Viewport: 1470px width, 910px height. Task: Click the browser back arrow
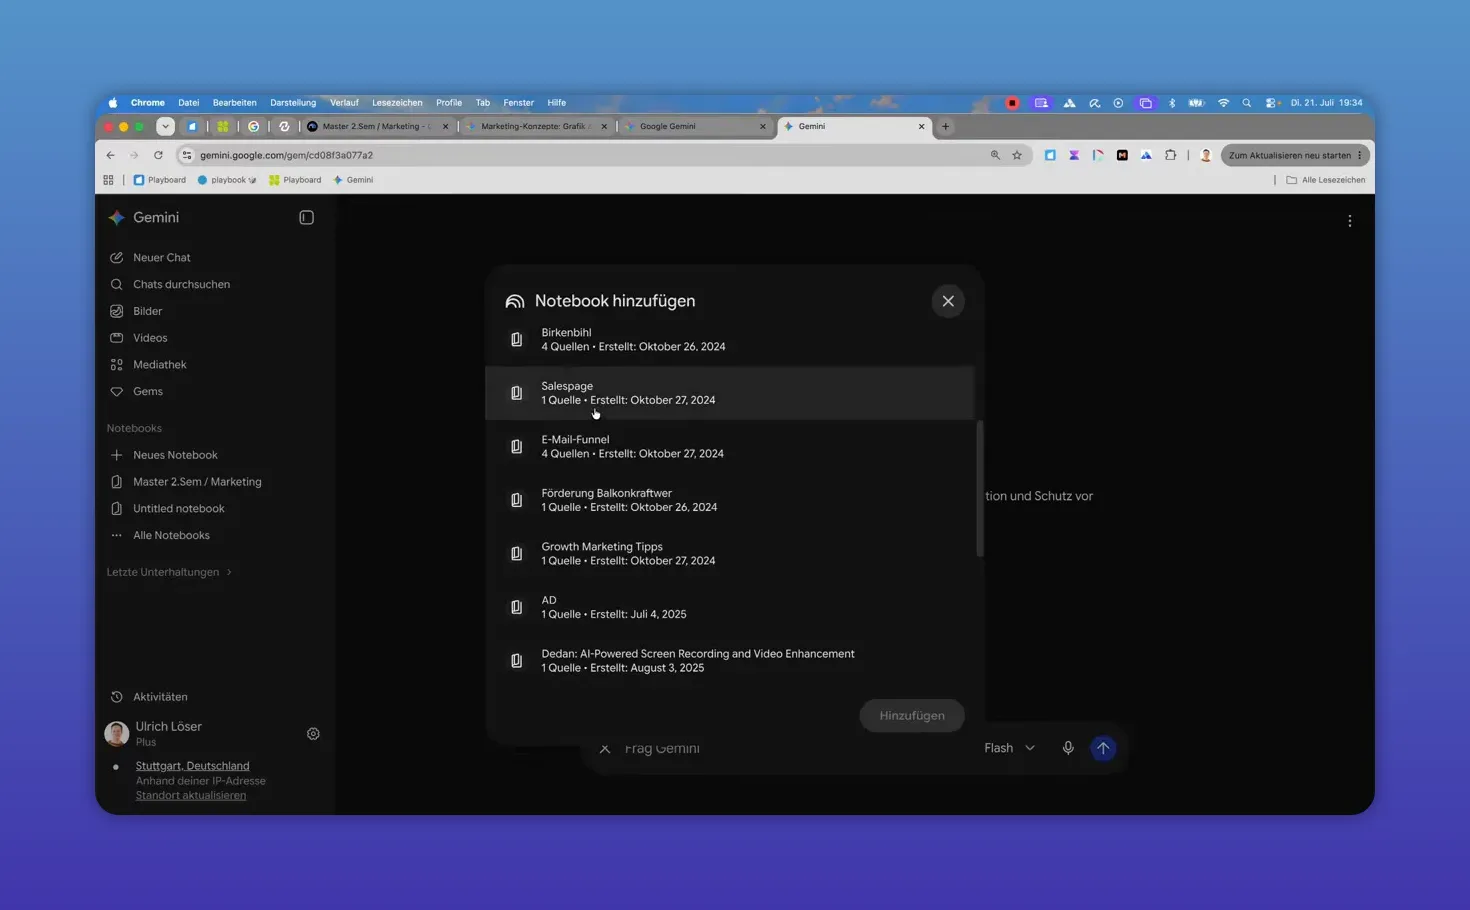[111, 155]
